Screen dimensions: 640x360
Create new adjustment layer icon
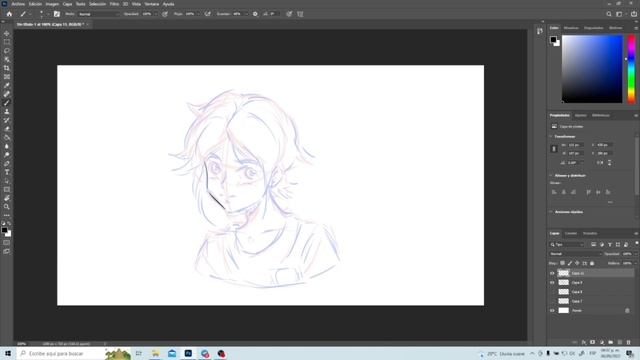(x=601, y=342)
